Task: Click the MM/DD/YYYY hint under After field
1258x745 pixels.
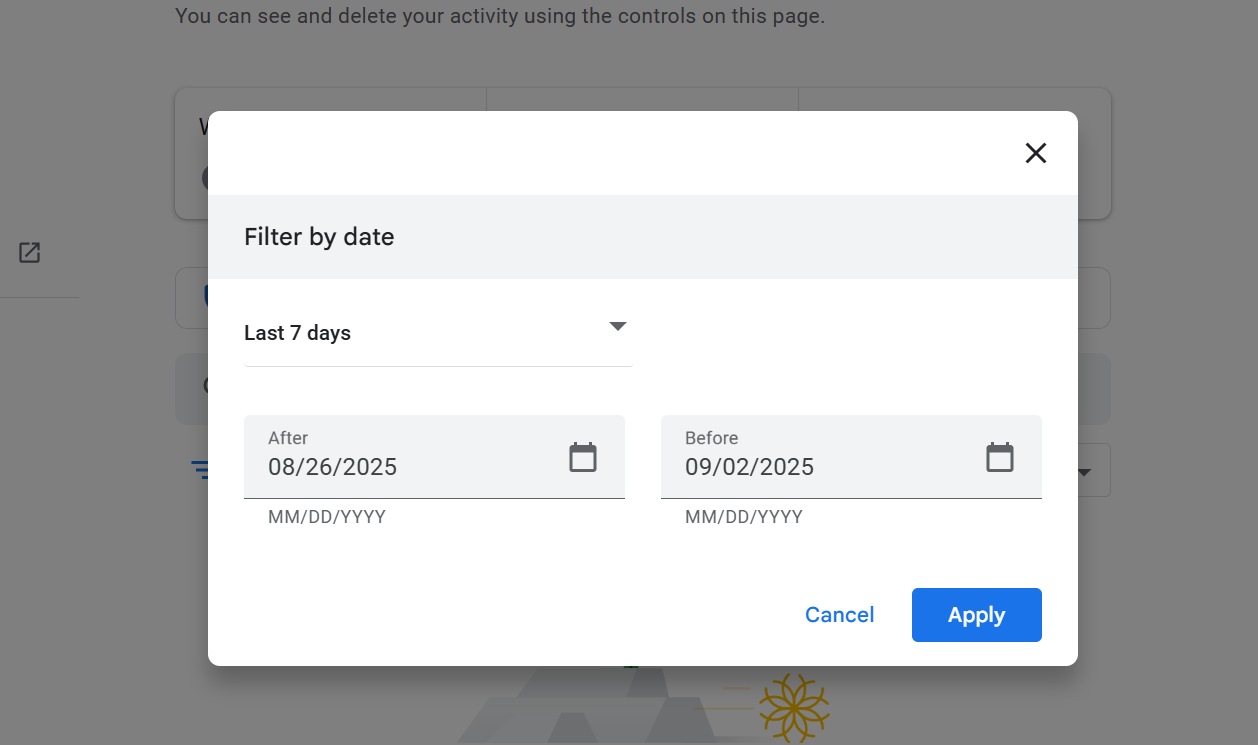Action: (x=325, y=516)
